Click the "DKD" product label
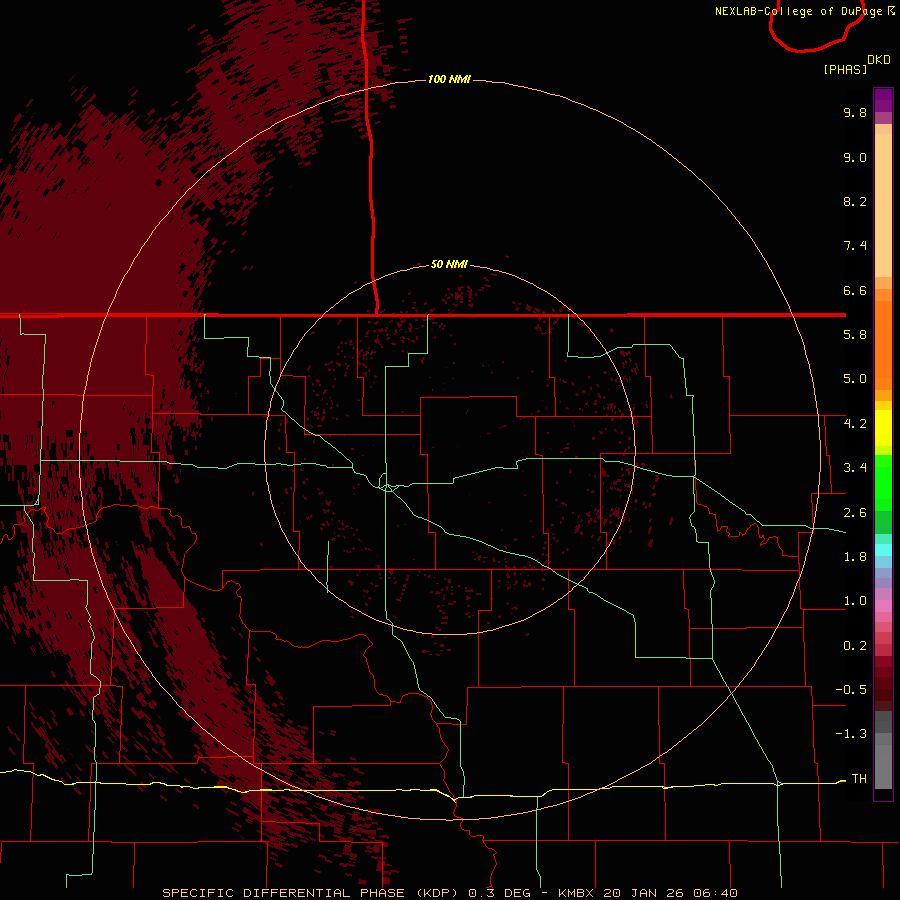 879,60
